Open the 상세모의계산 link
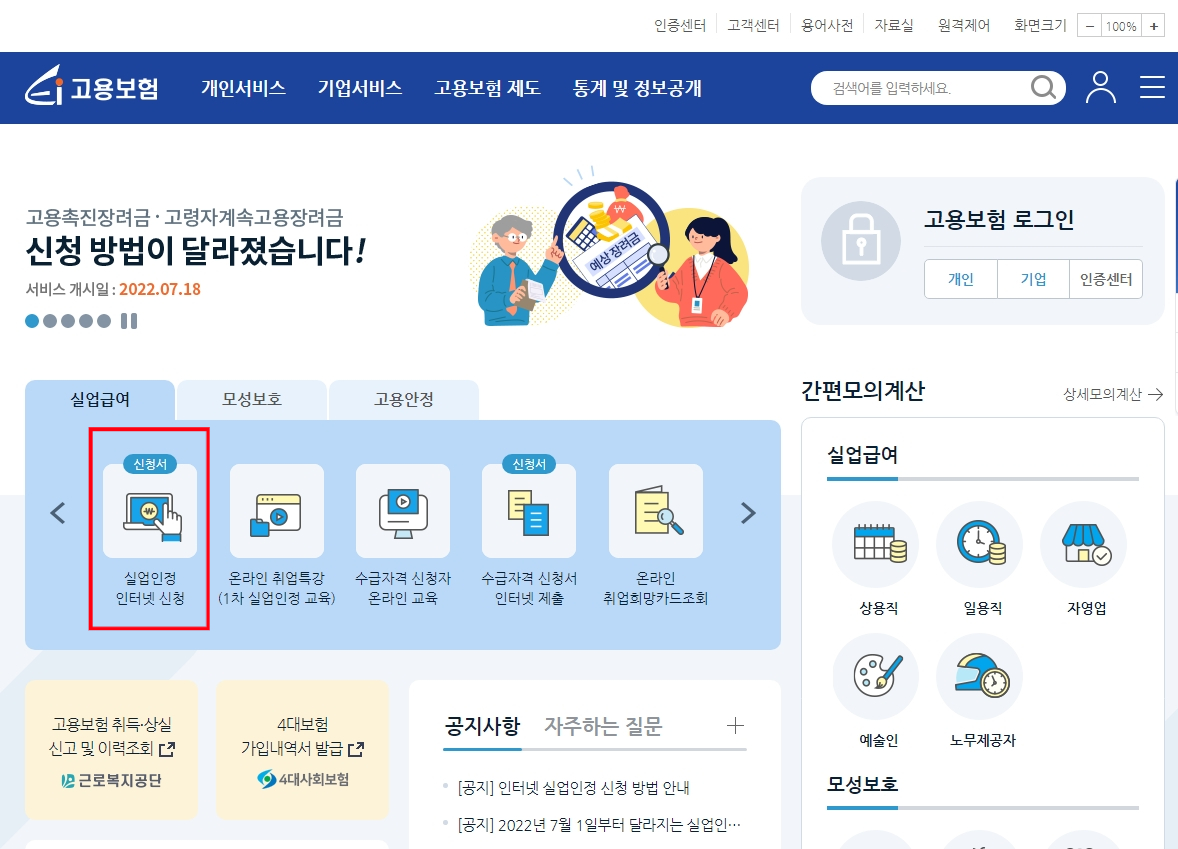Image resolution: width=1178 pixels, height=849 pixels. pos(1113,394)
